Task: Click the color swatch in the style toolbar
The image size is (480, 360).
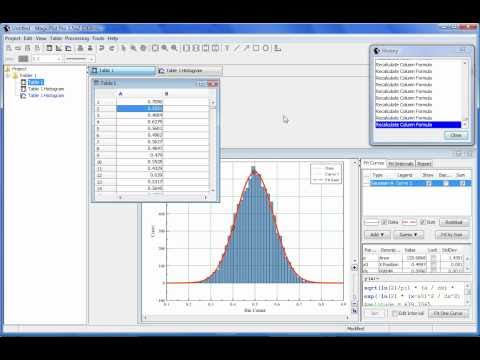Action: [x=23, y=59]
